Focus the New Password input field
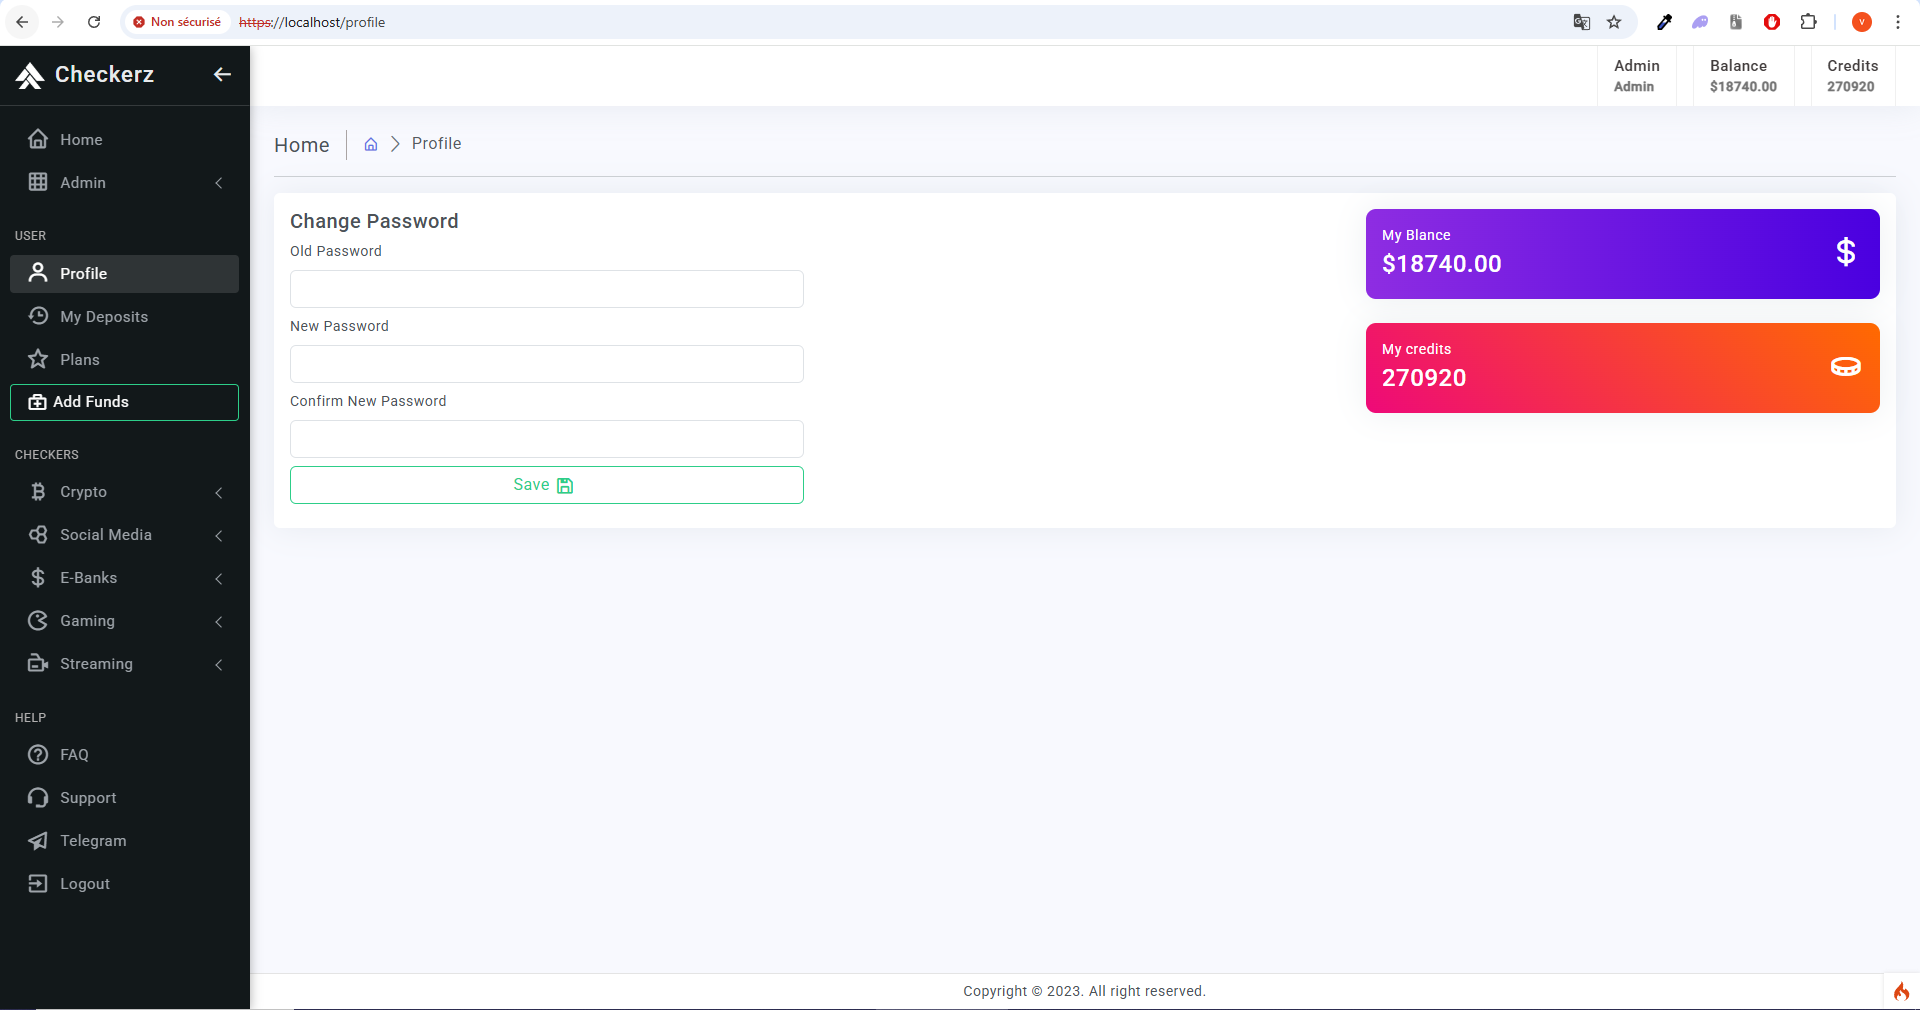The height and width of the screenshot is (1010, 1920). [547, 364]
